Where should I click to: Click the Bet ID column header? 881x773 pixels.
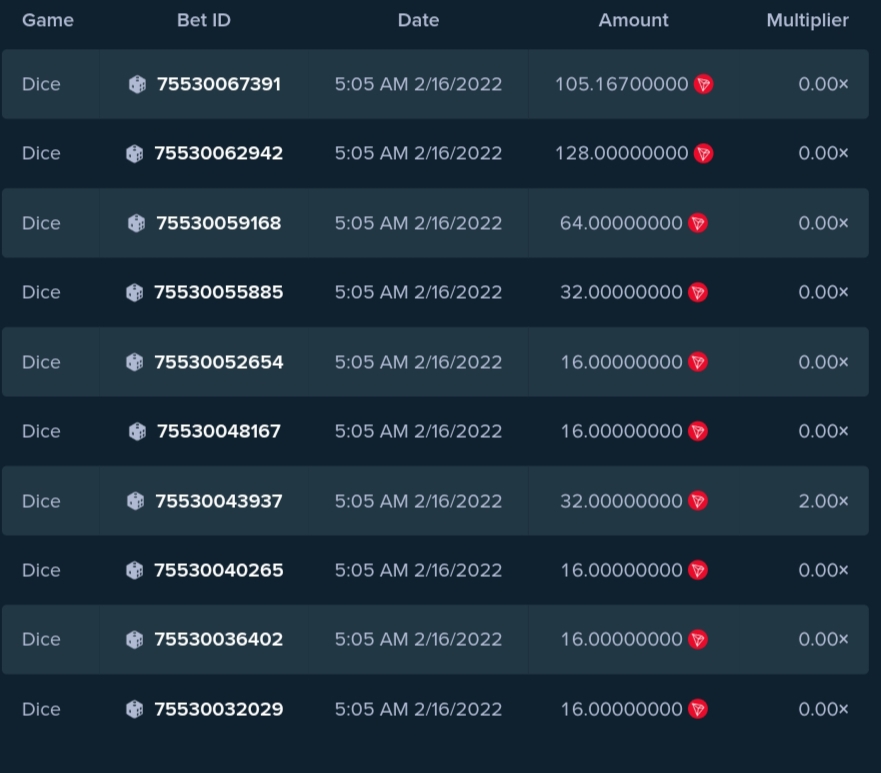coord(204,21)
